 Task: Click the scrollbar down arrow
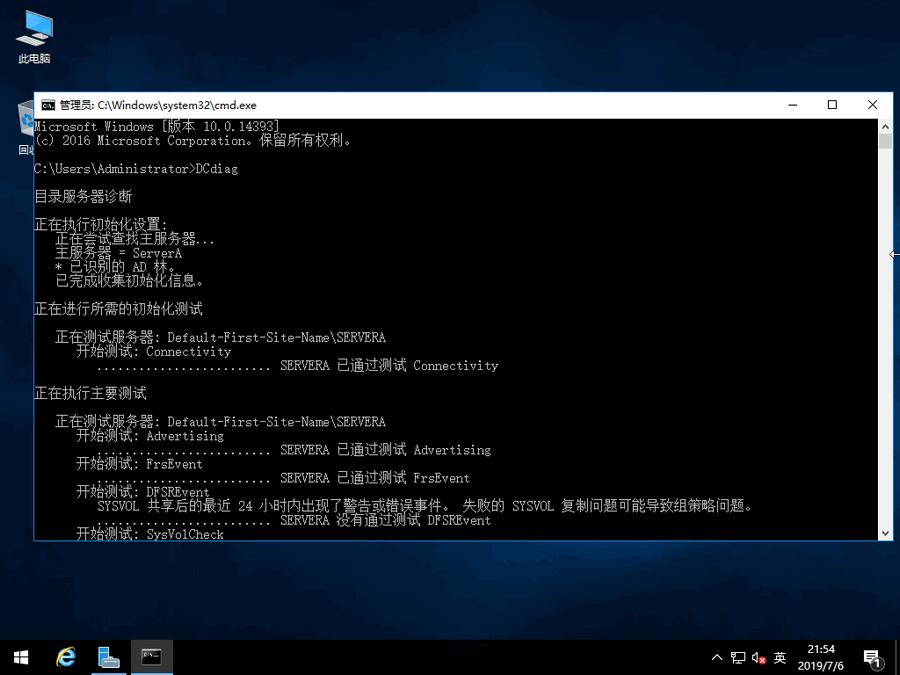click(883, 532)
